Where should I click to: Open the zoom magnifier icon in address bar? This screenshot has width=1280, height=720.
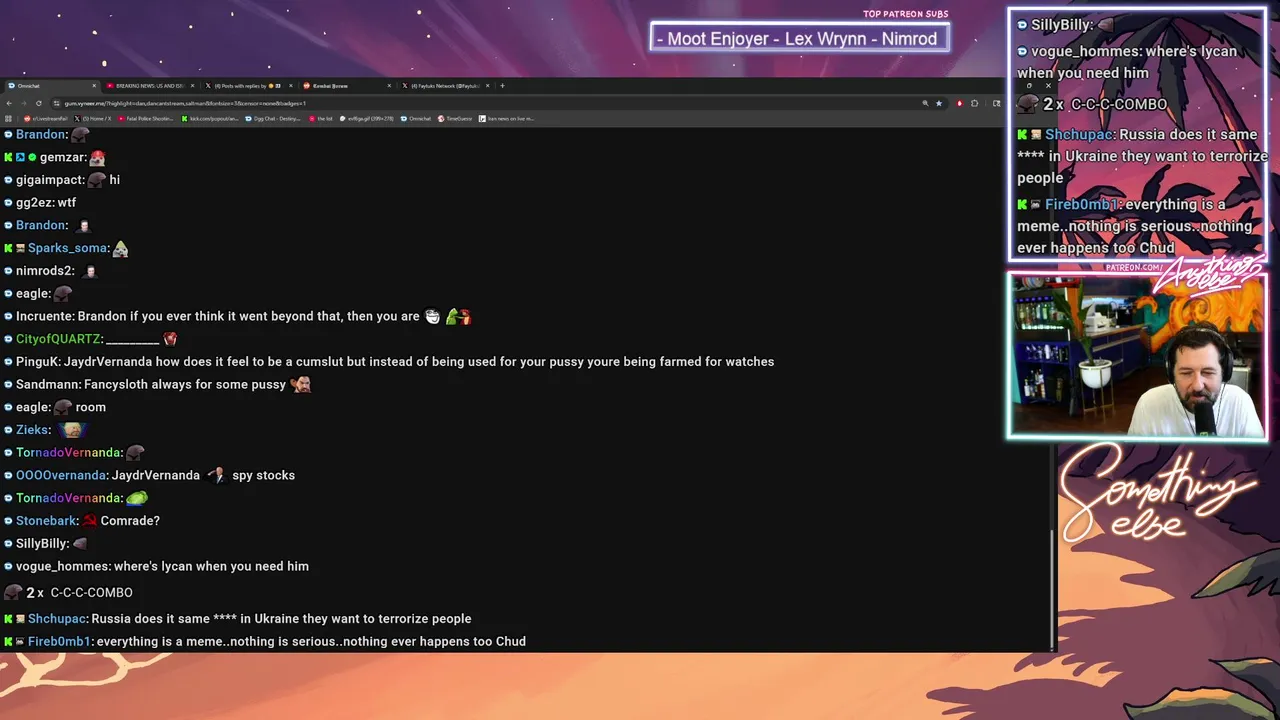click(x=925, y=103)
